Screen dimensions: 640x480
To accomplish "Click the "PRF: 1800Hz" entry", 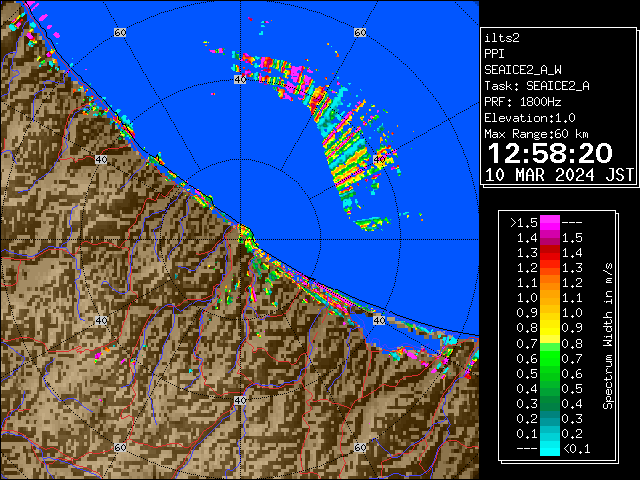I will coord(523,102).
